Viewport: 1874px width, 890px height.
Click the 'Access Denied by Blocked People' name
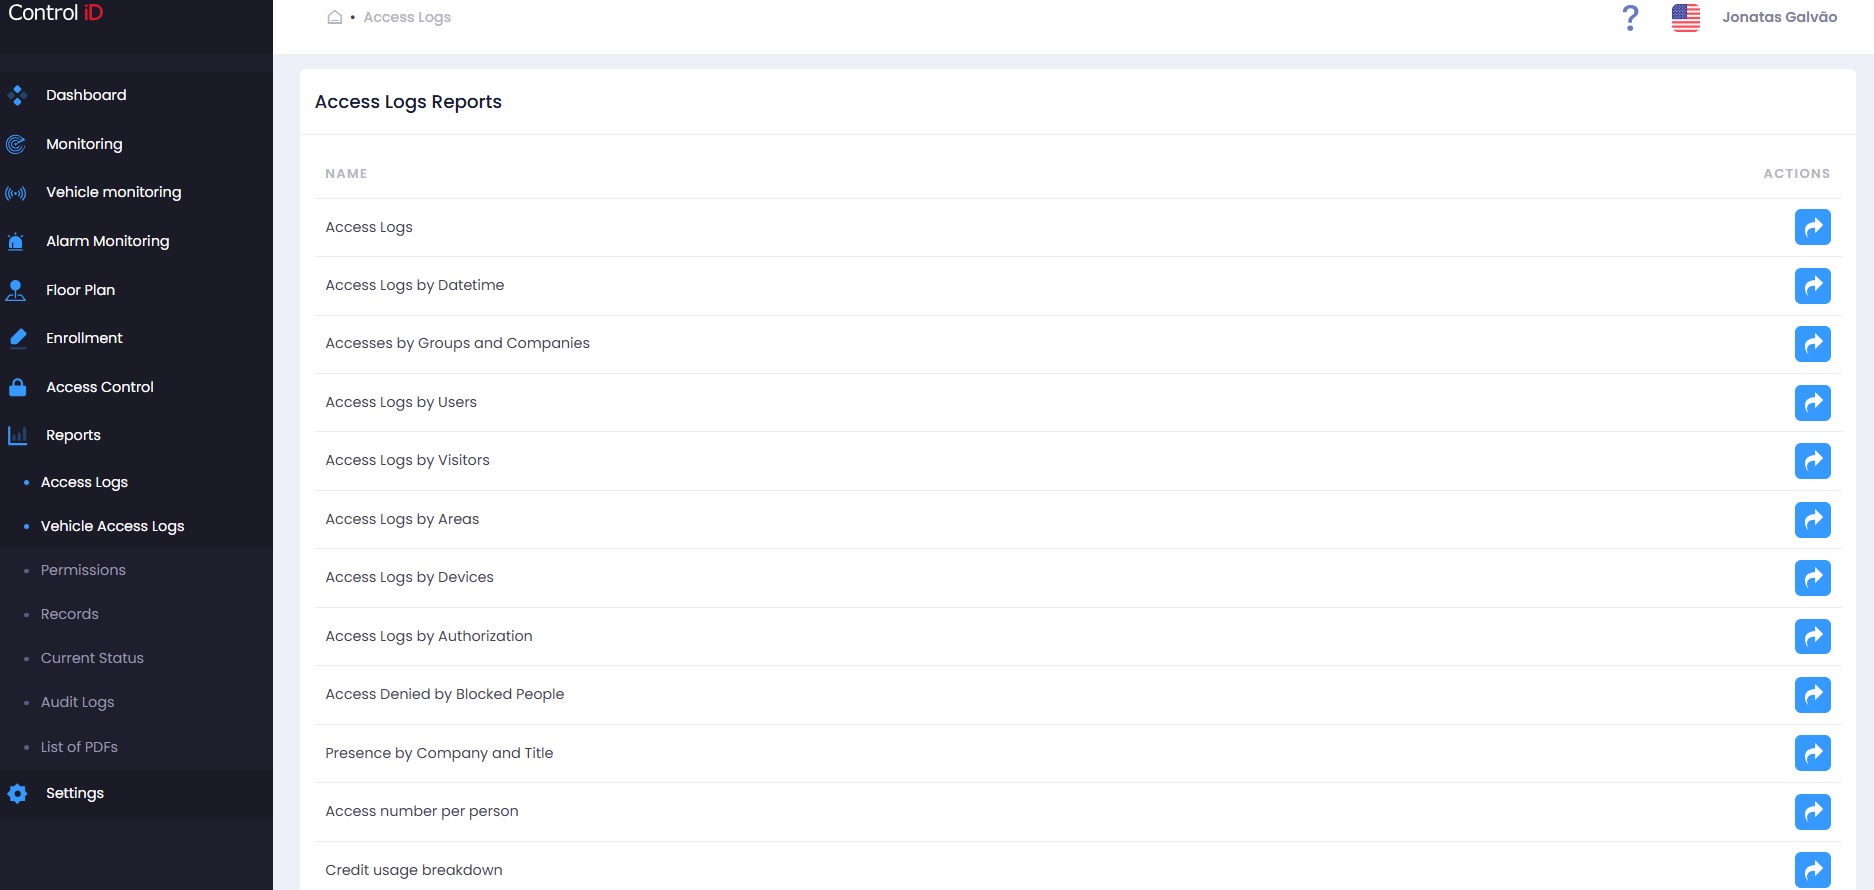445,694
